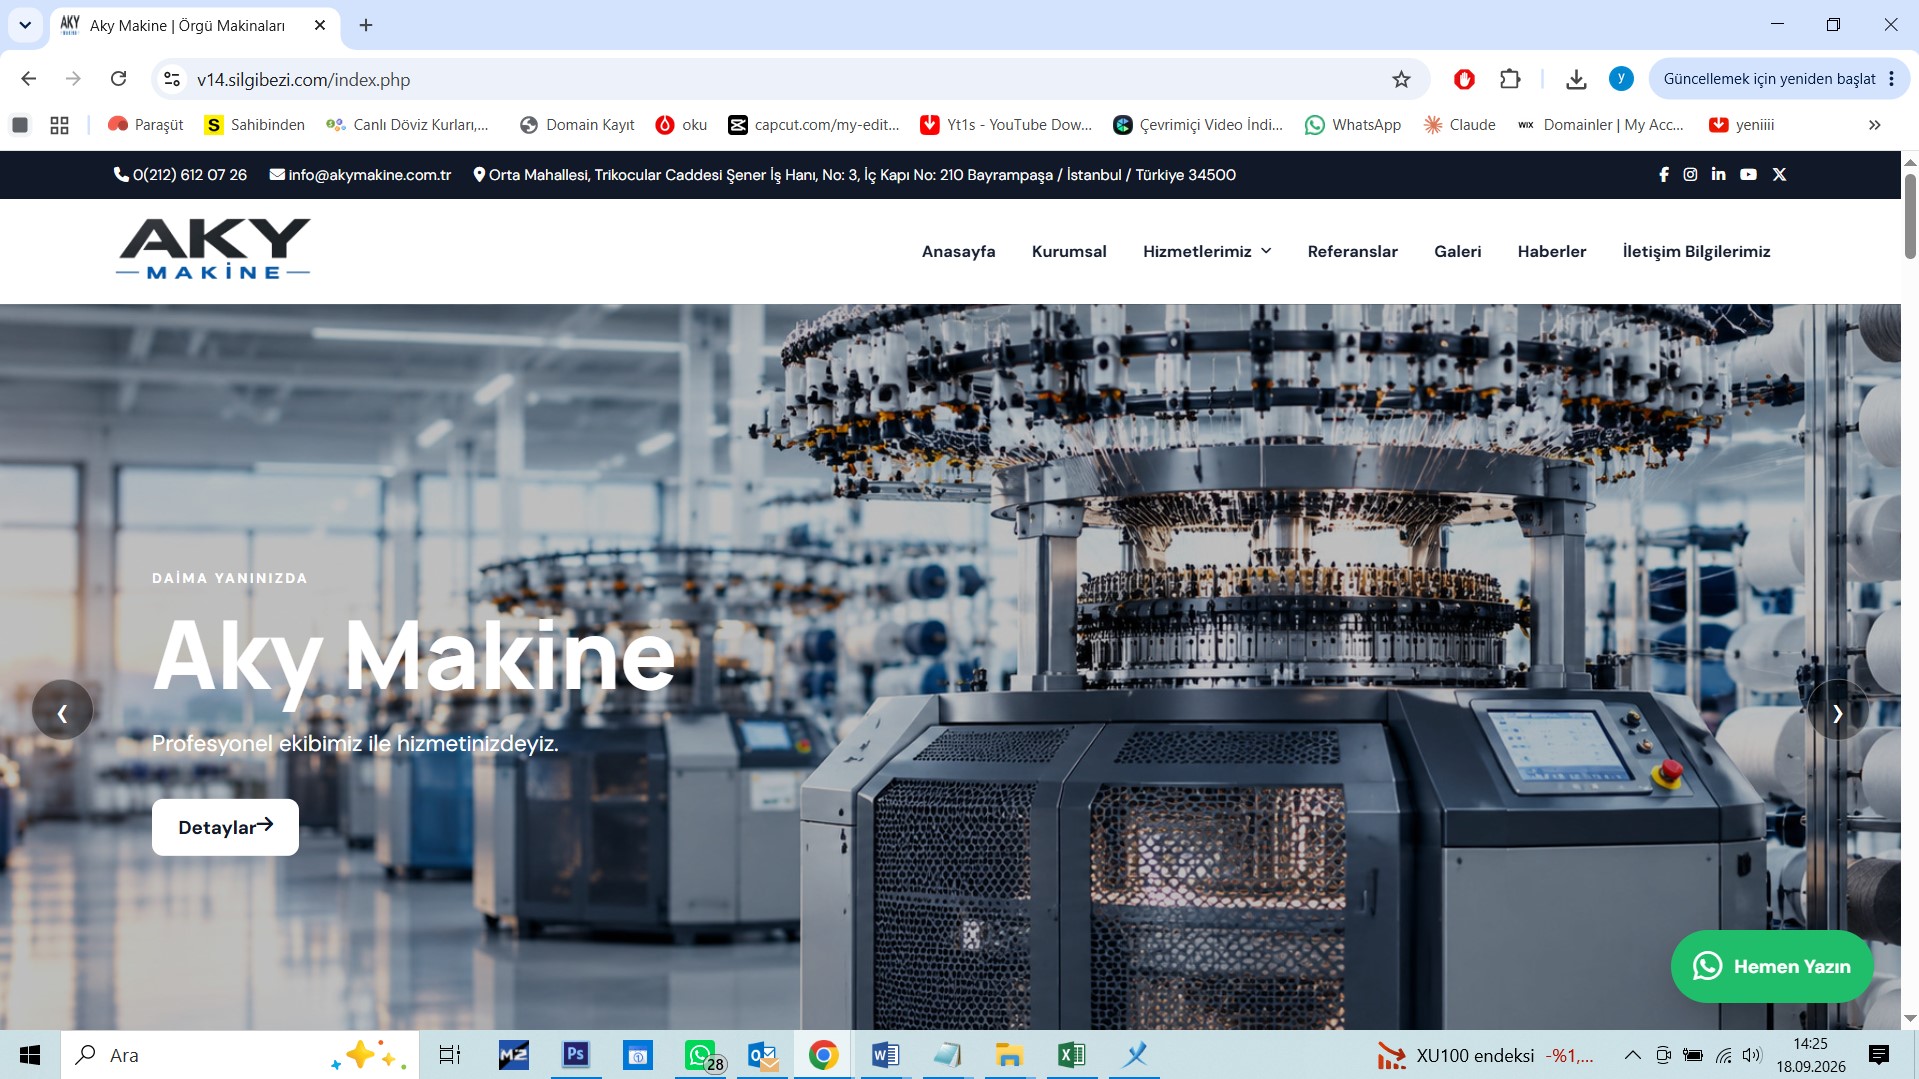
Task: Click the Windows search box Ara
Action: pyautogui.click(x=240, y=1055)
